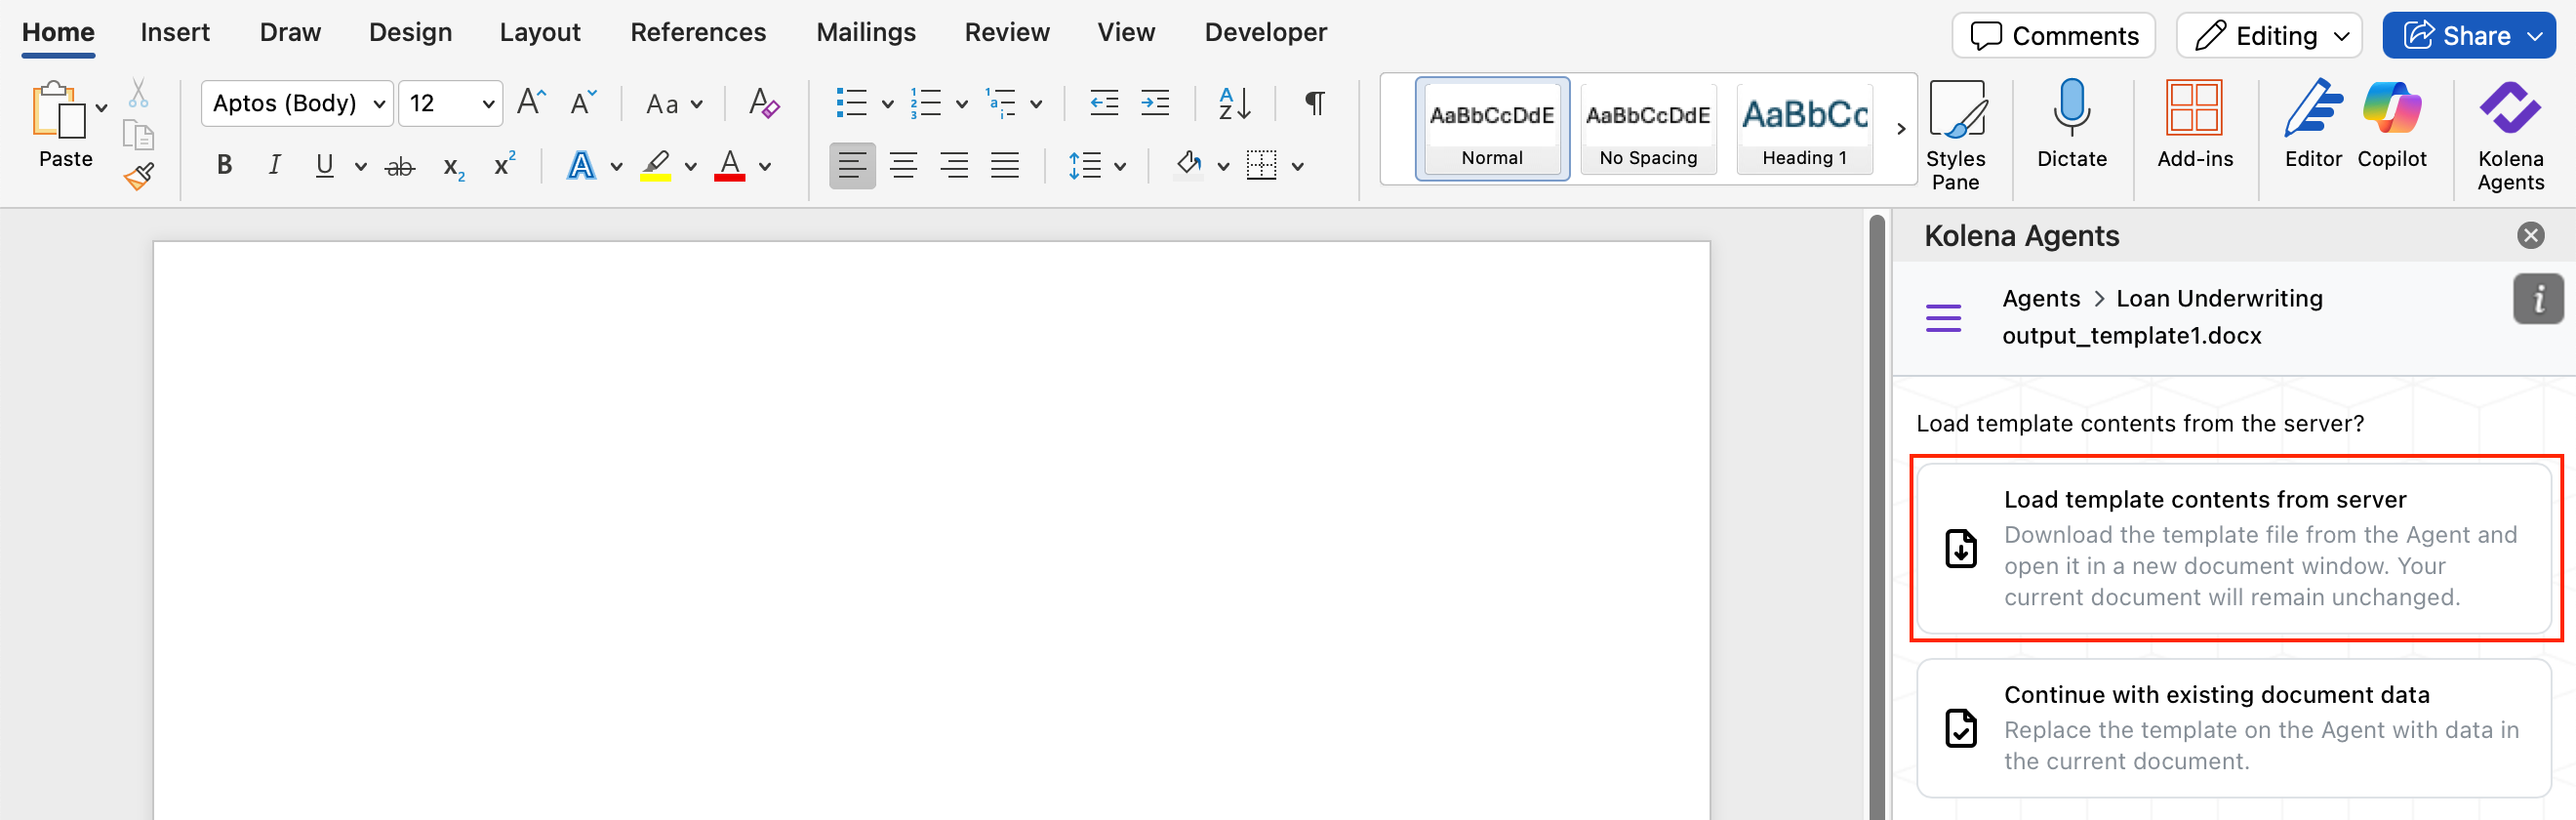
Task: Clear all formatting icon
Action: tap(764, 103)
